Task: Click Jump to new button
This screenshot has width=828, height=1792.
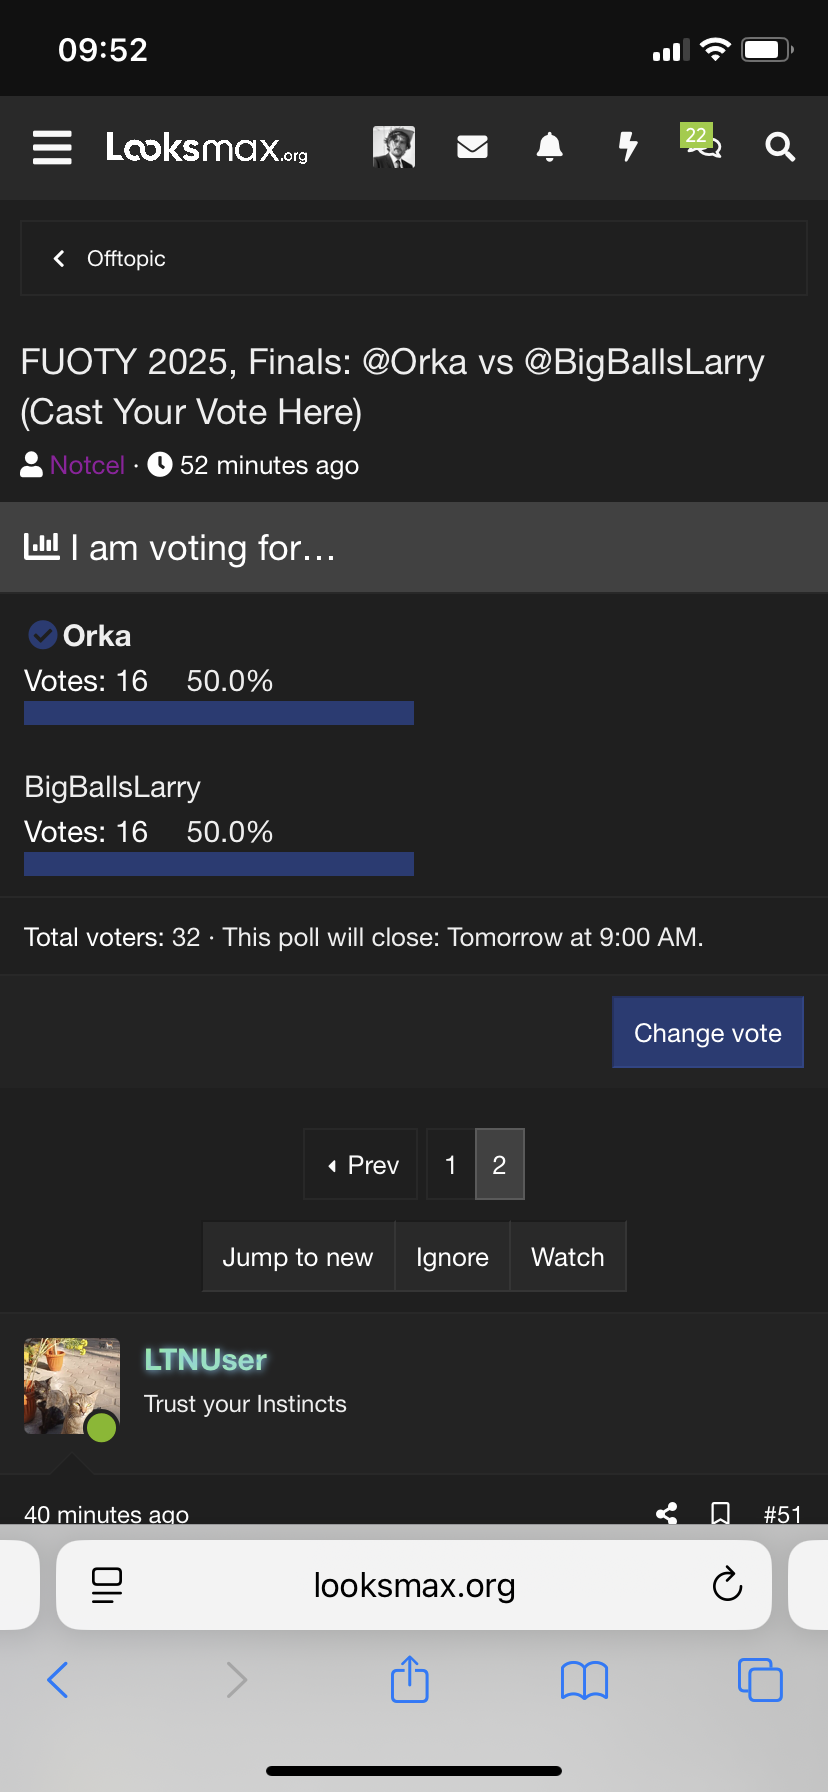Action: point(298,1257)
